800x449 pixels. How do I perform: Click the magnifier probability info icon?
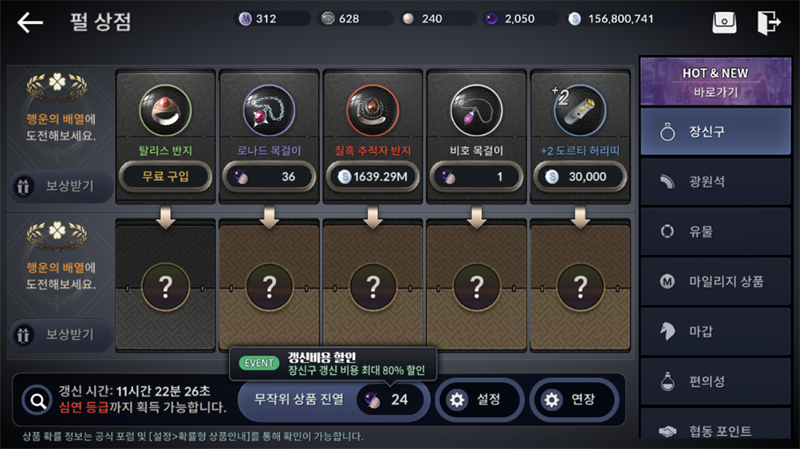[37, 401]
